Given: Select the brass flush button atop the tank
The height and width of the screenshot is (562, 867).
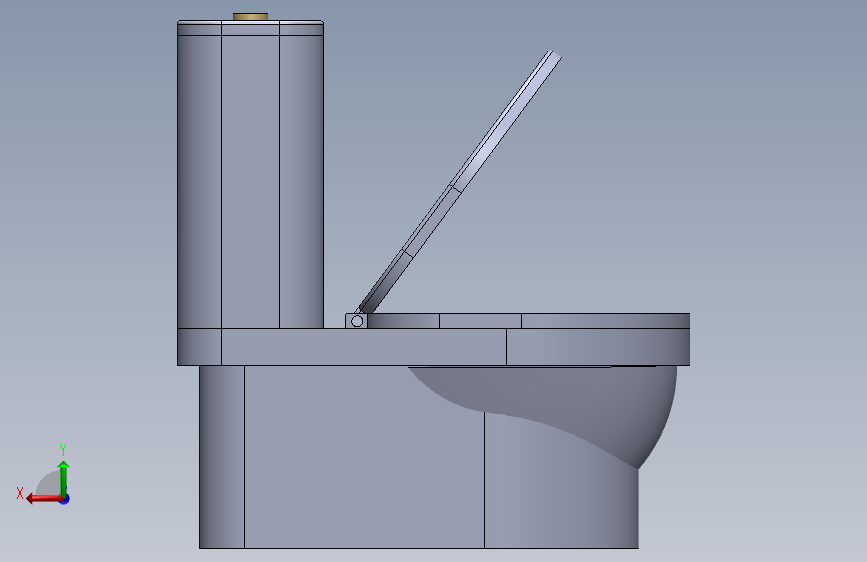Looking at the screenshot, I should tap(250, 17).
